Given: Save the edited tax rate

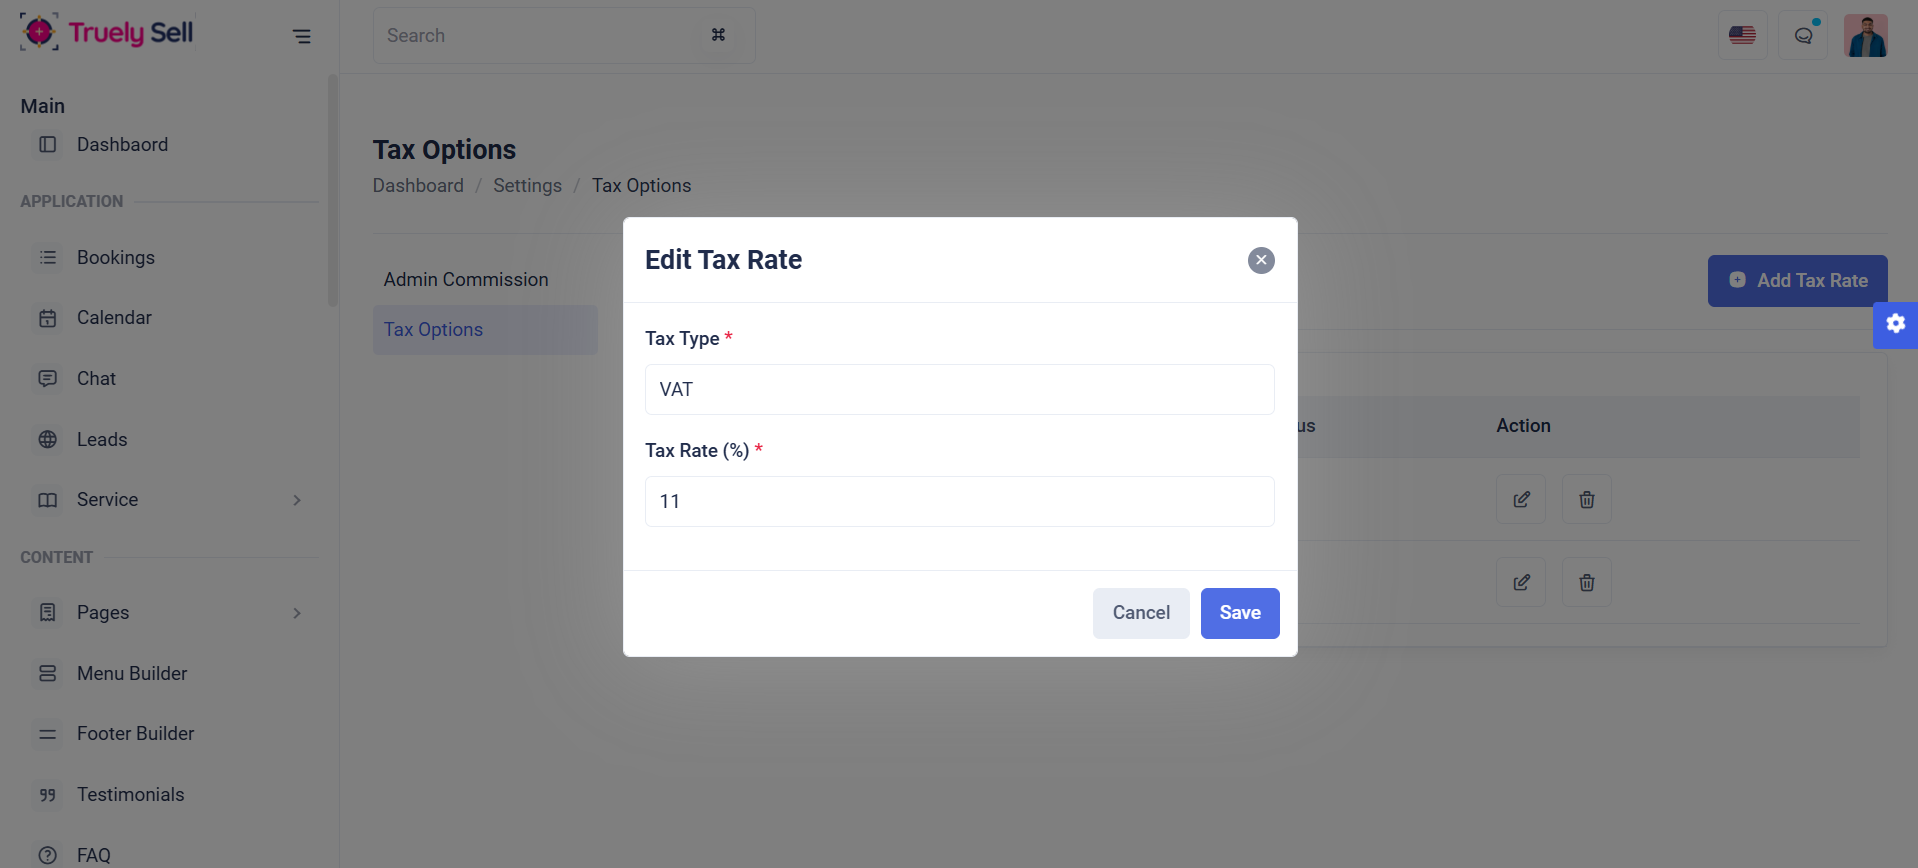Looking at the screenshot, I should point(1239,613).
